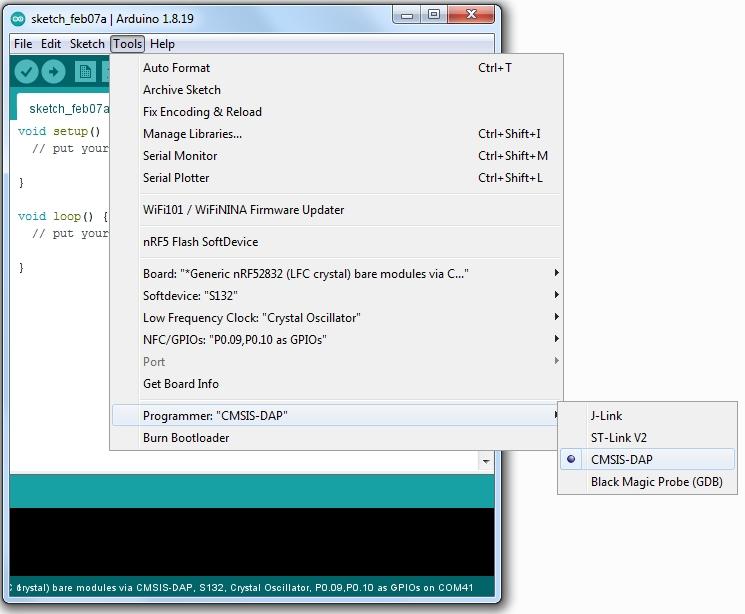Image resolution: width=745 pixels, height=614 pixels.
Task: Switch to sketch_feb07a tab
Action: tap(64, 109)
